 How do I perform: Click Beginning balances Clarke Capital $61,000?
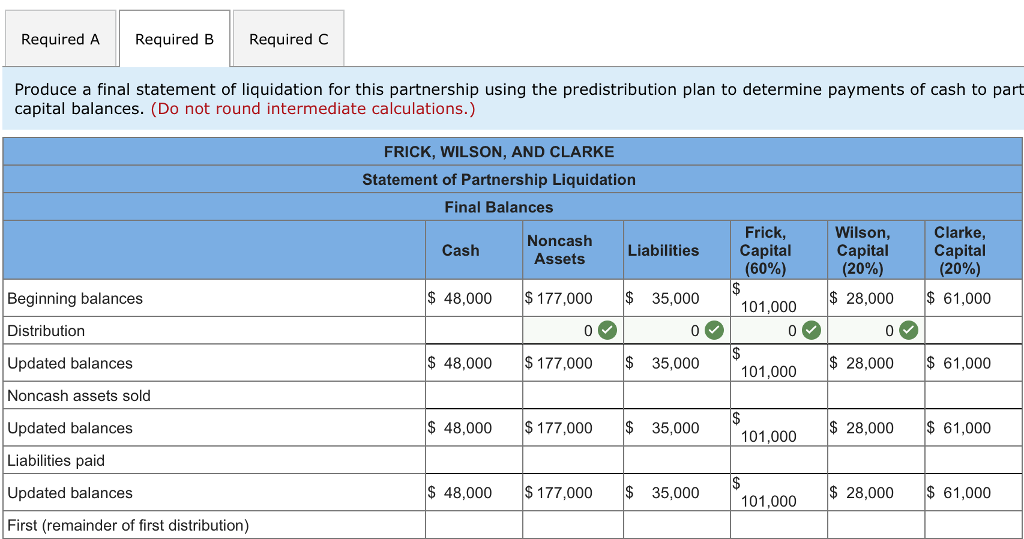click(959, 299)
